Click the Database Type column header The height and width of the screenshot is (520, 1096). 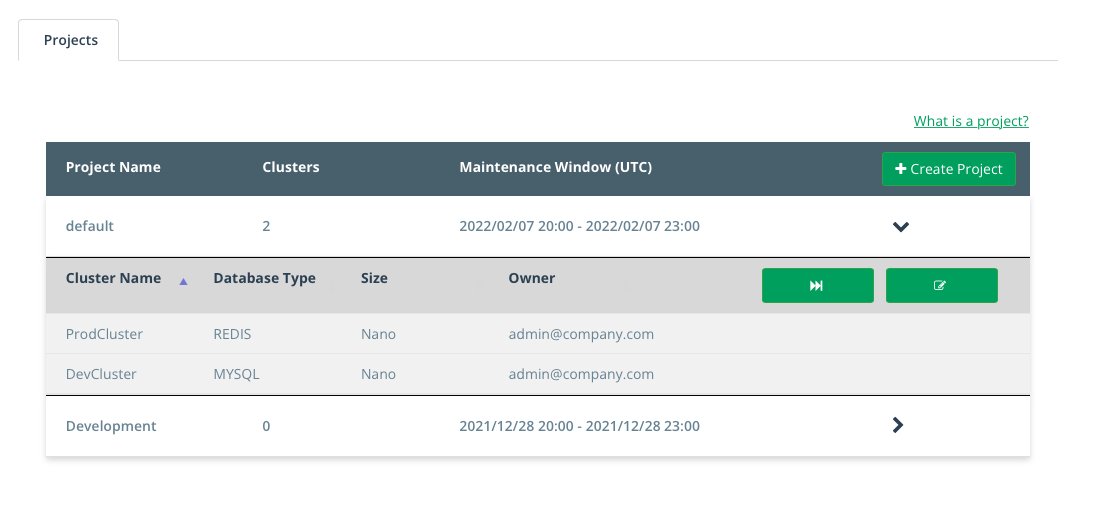264,278
